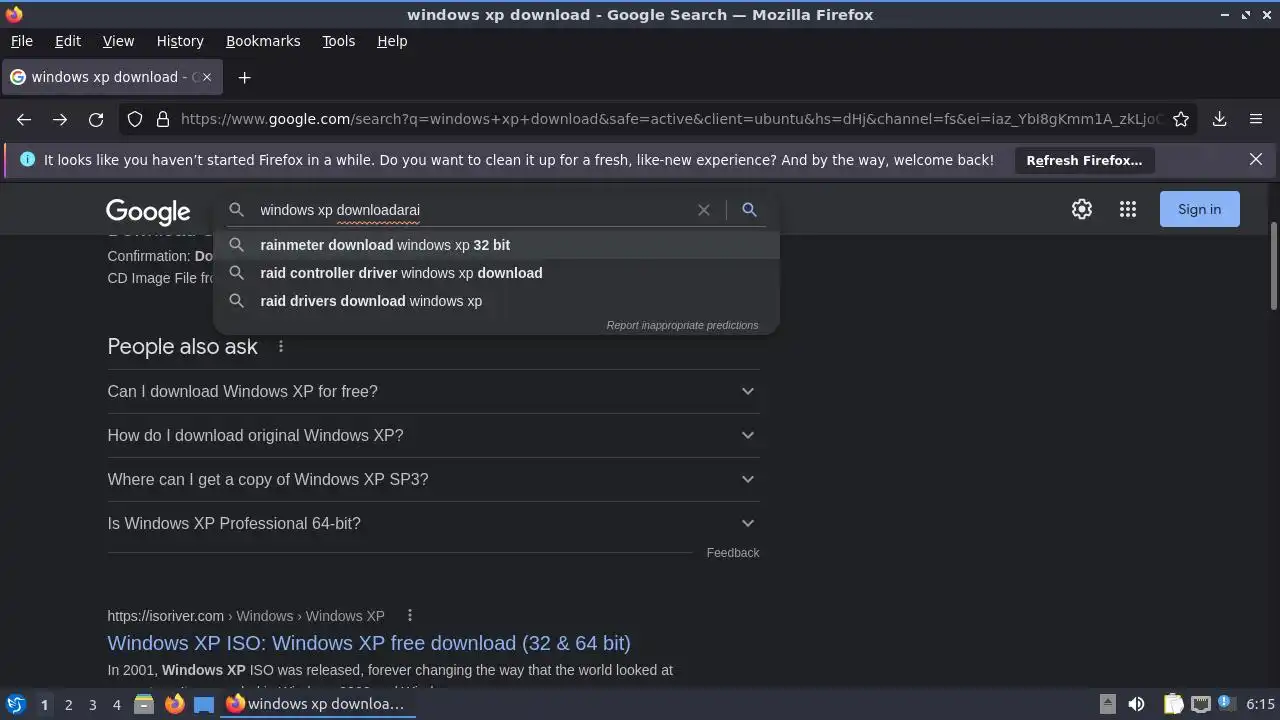Switch to workspace 3
This screenshot has width=1280, height=720.
click(x=92, y=705)
